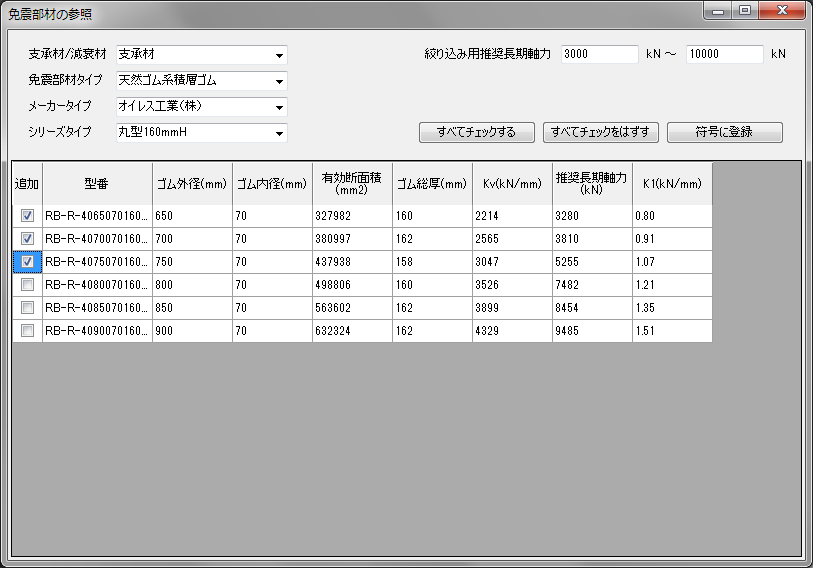Sort by the 有効断面積(mm2) column header

pyautogui.click(x=353, y=184)
